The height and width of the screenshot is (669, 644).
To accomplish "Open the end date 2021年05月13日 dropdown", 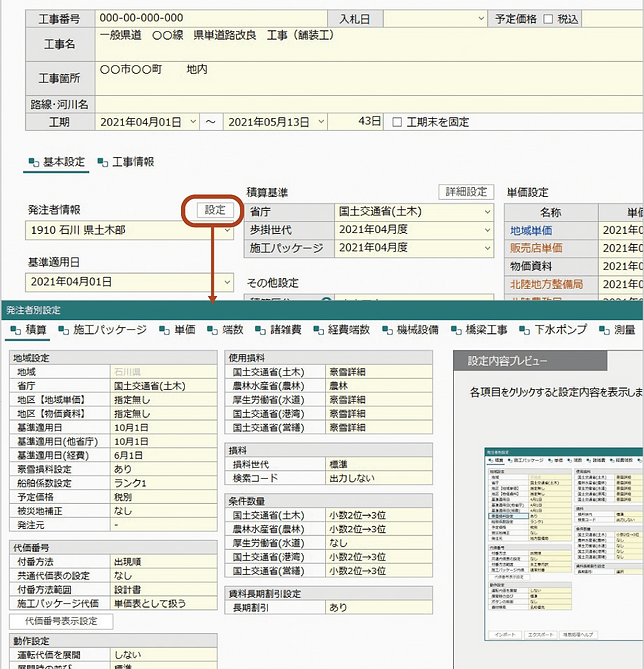I will [321, 122].
